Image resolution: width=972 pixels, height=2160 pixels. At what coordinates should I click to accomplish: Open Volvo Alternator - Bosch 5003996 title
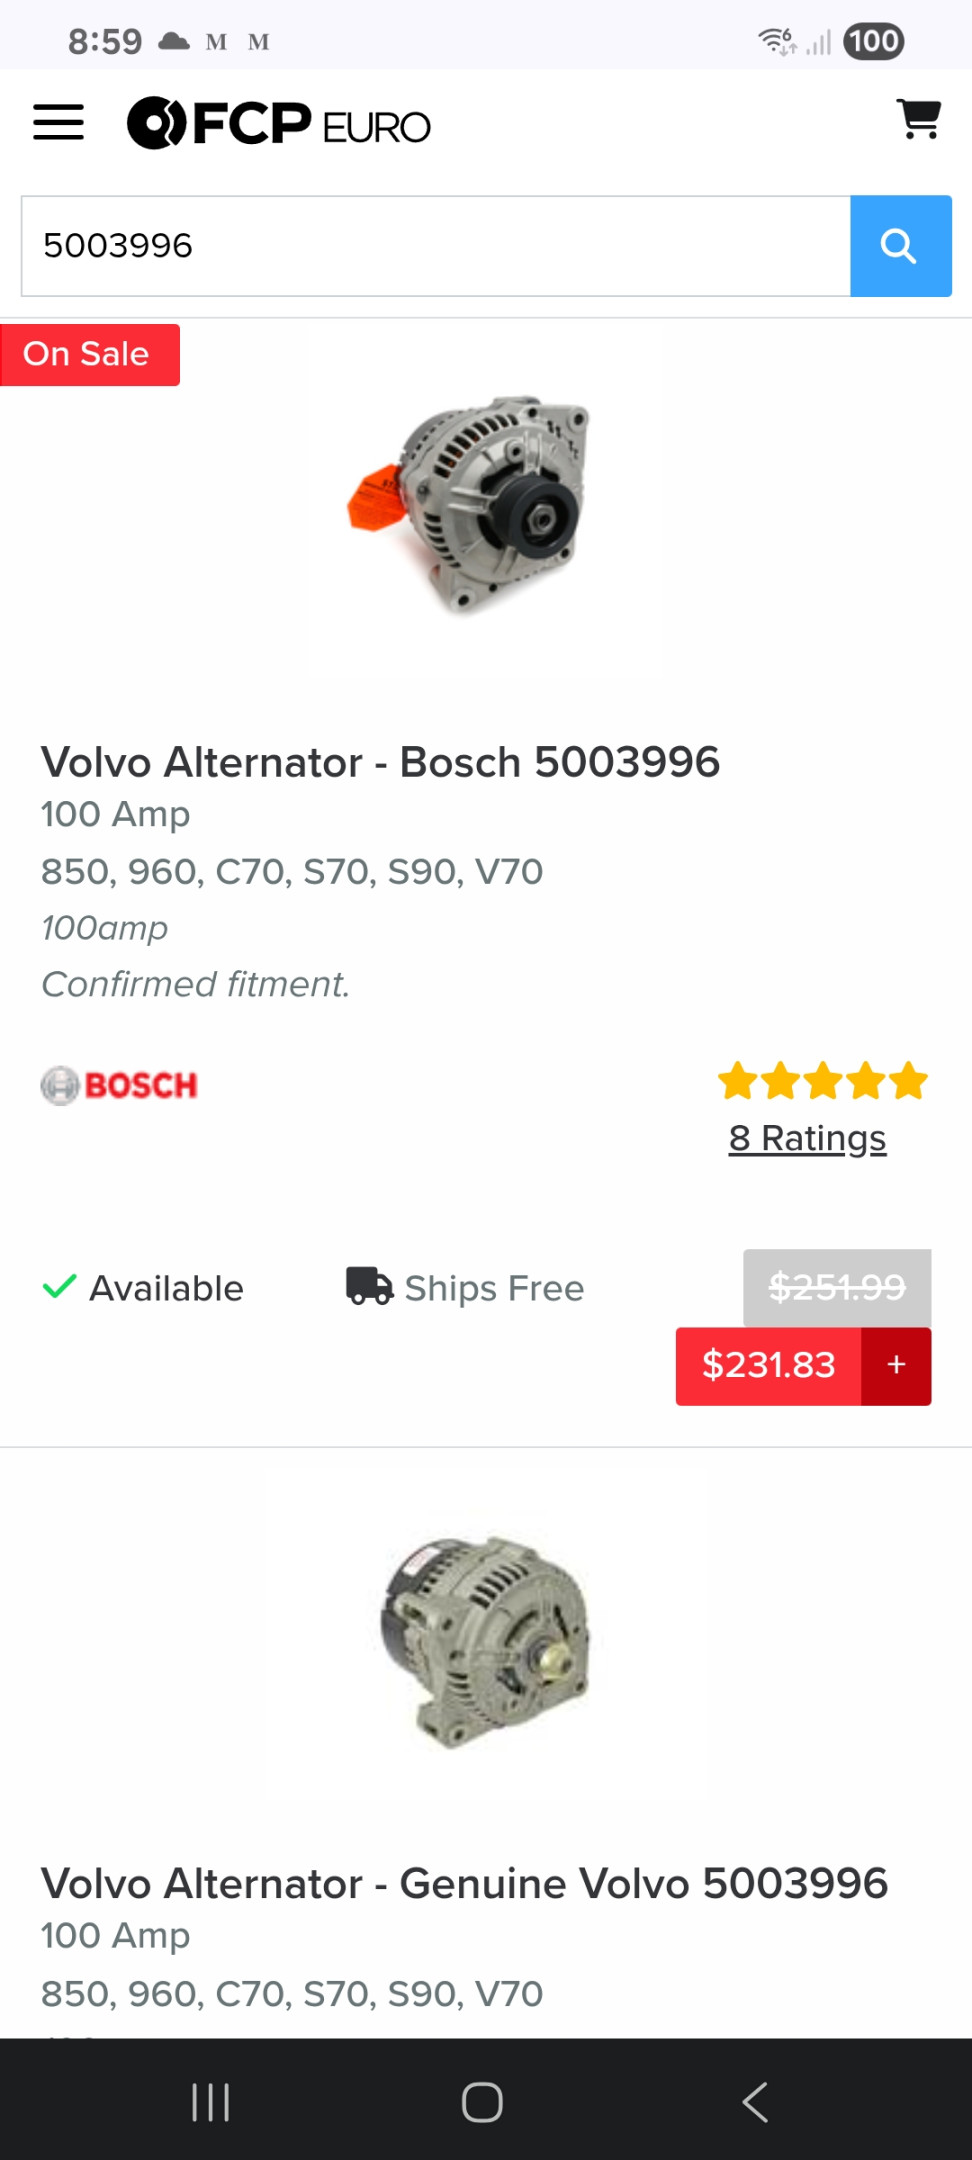[x=380, y=762]
